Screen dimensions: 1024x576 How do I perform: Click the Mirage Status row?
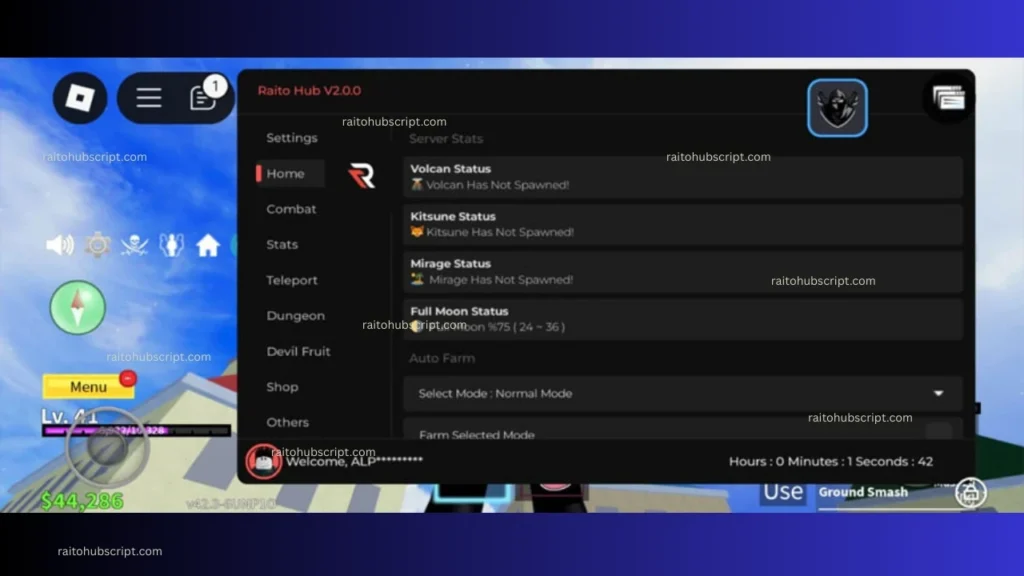click(683, 272)
